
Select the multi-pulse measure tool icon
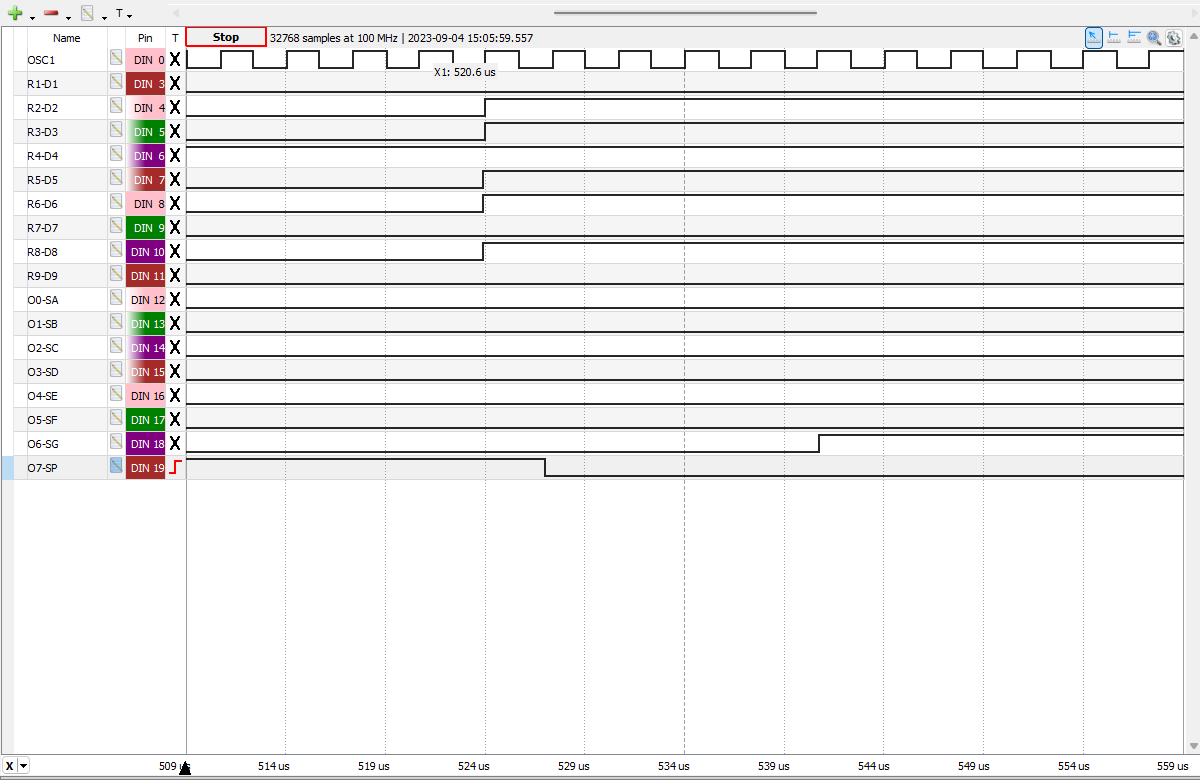pos(1134,37)
